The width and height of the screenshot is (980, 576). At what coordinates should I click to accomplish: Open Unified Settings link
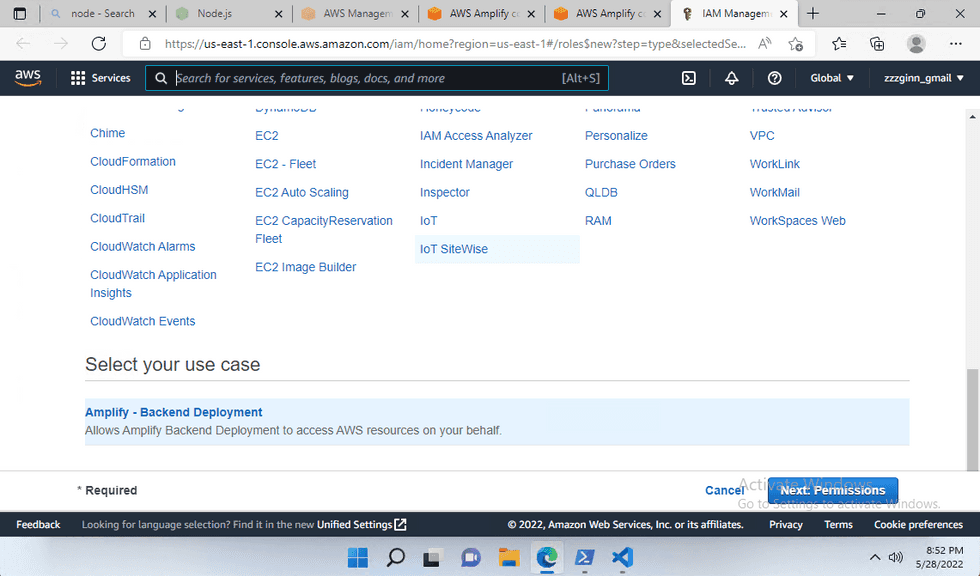(361, 525)
